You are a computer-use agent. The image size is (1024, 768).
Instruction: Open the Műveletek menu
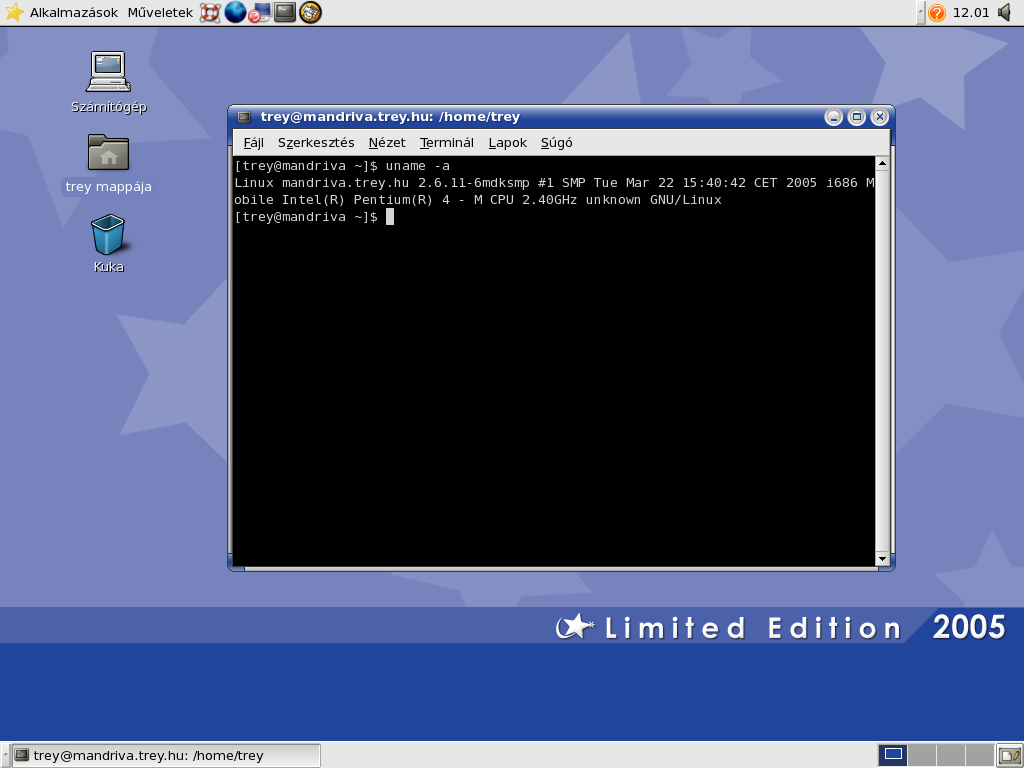pos(160,12)
